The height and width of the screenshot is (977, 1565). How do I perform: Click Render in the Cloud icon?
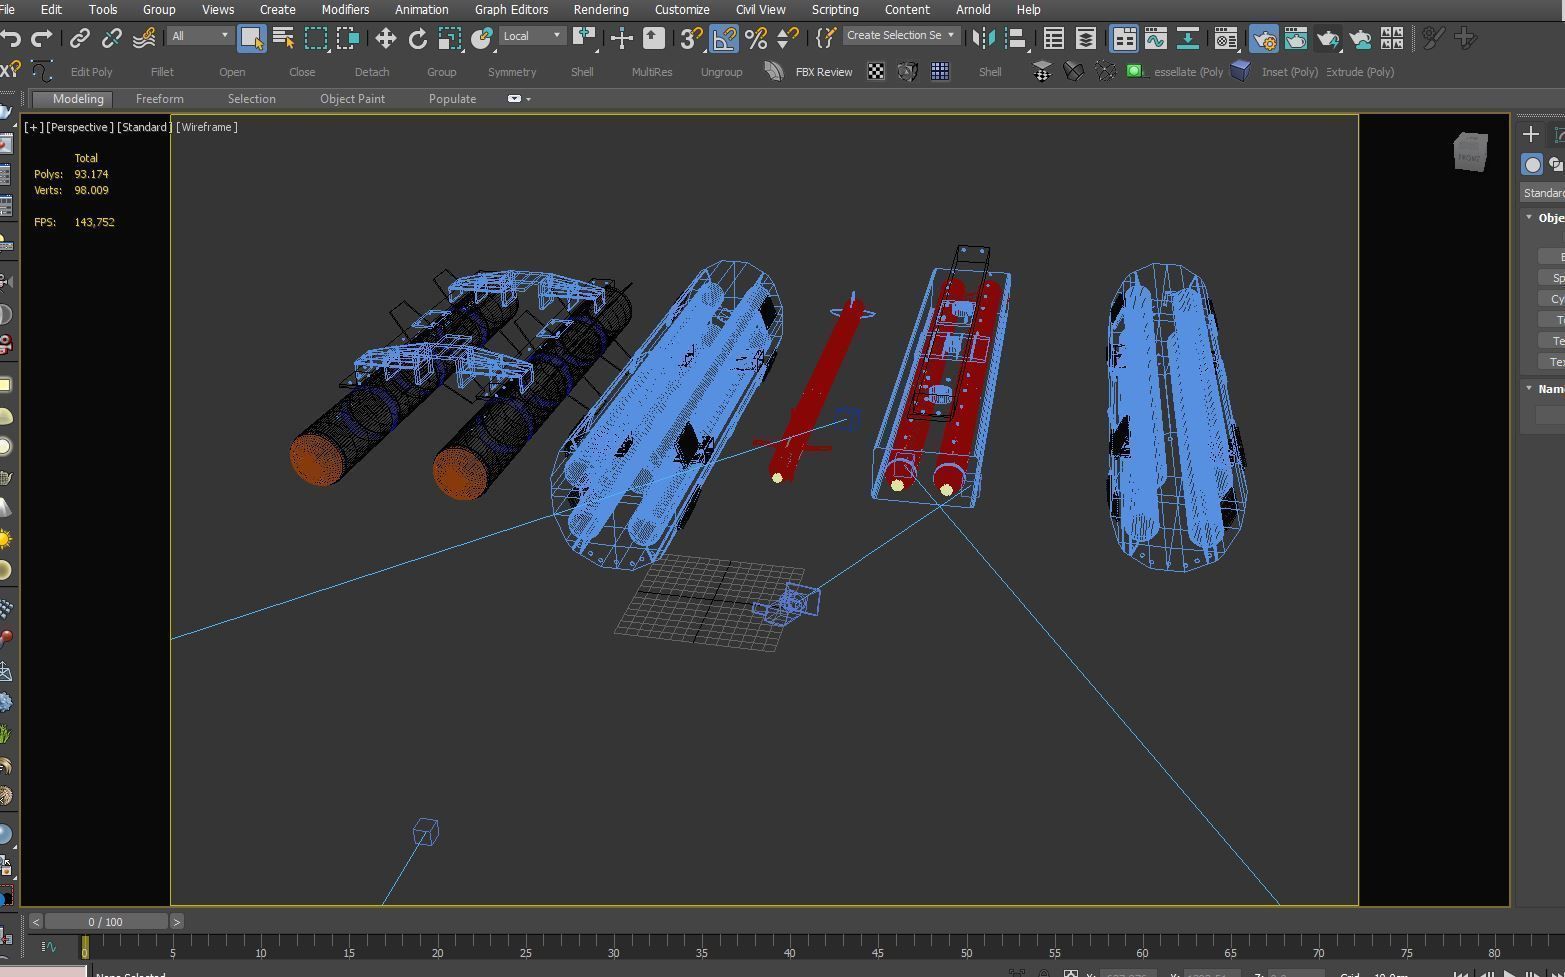[x=1360, y=38]
